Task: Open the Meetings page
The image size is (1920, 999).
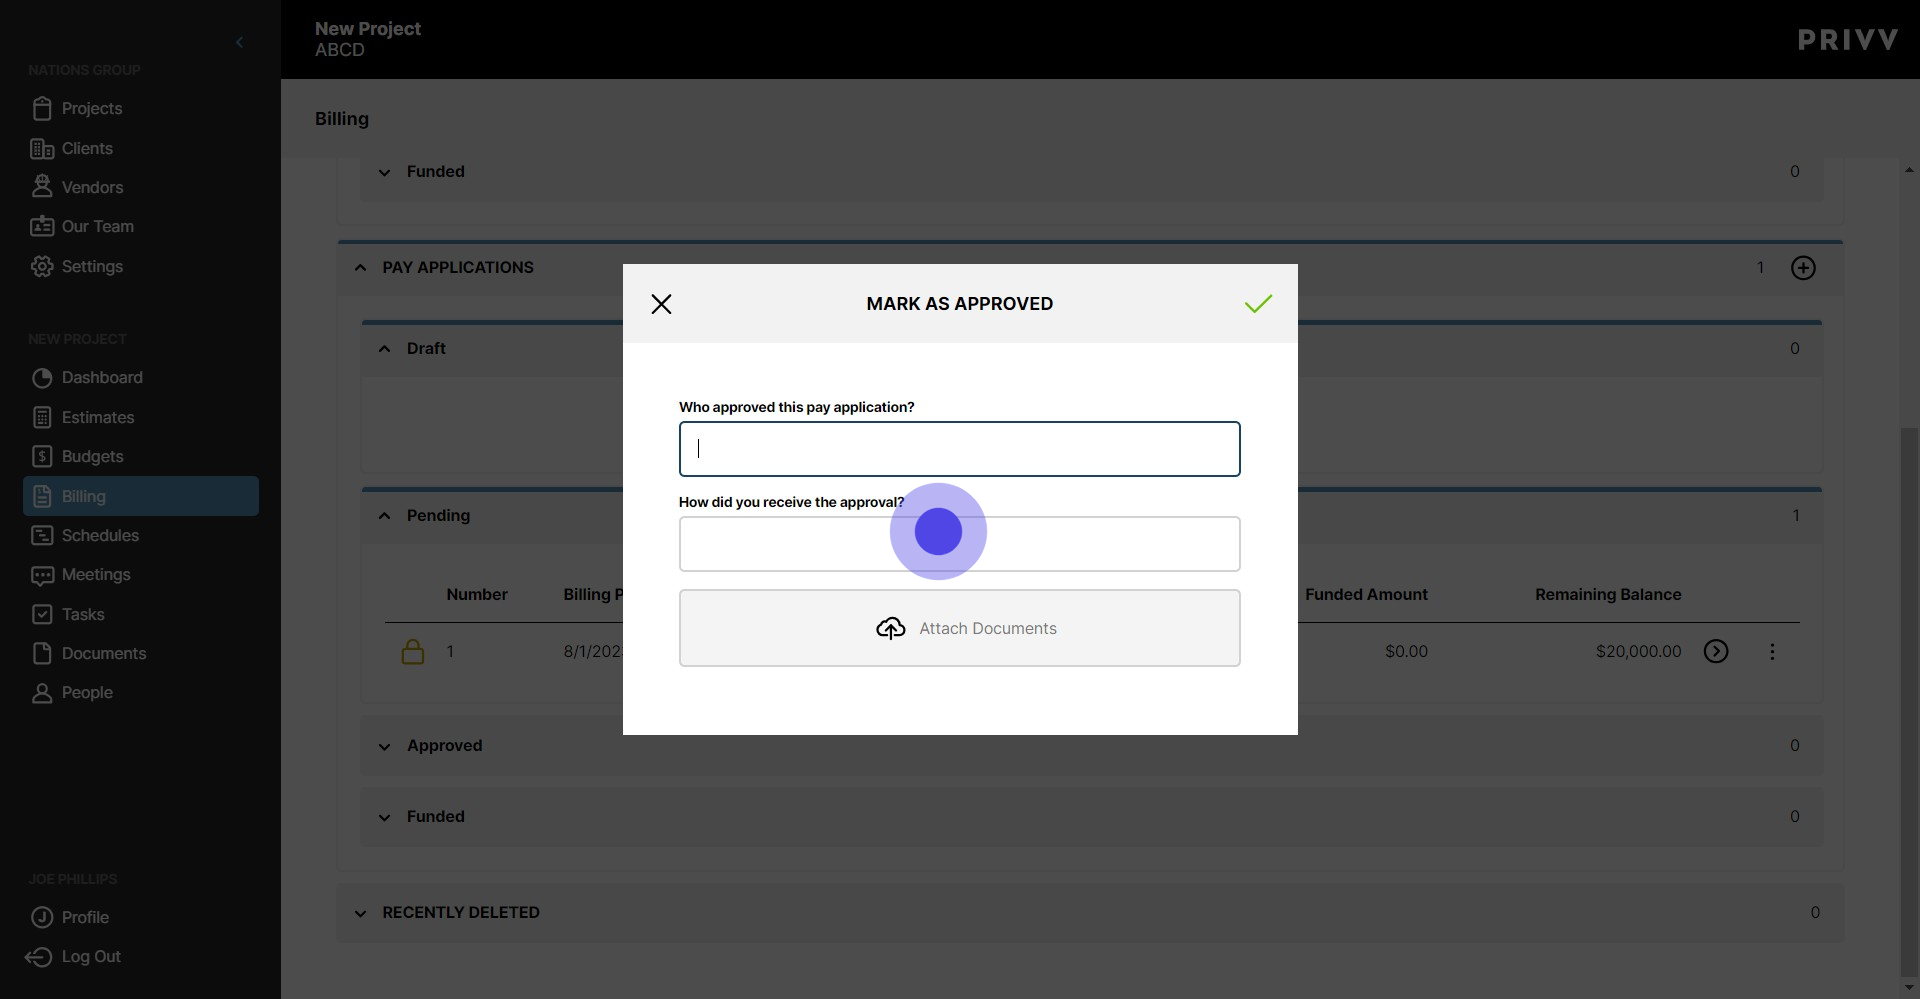Action: (96, 574)
